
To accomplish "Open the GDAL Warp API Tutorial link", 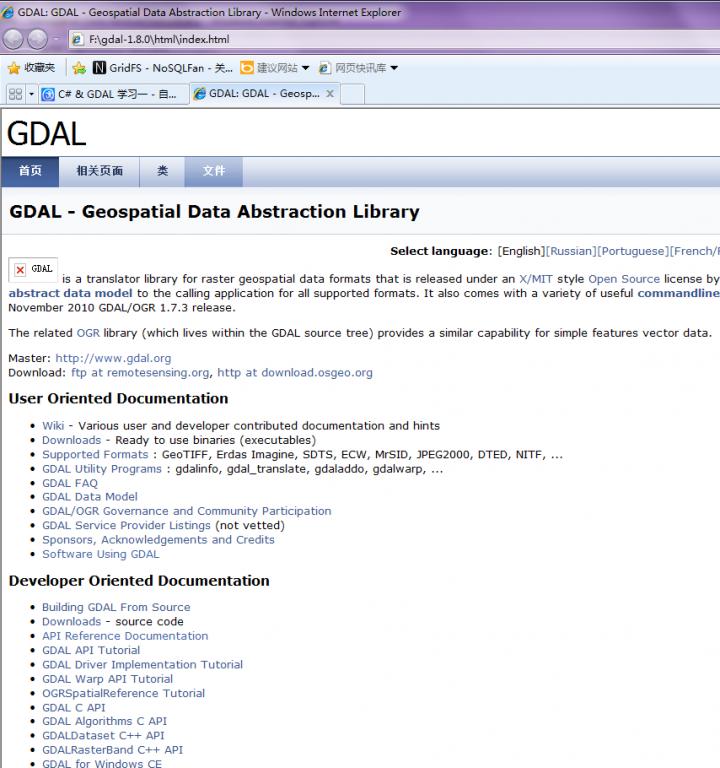I will click(107, 679).
